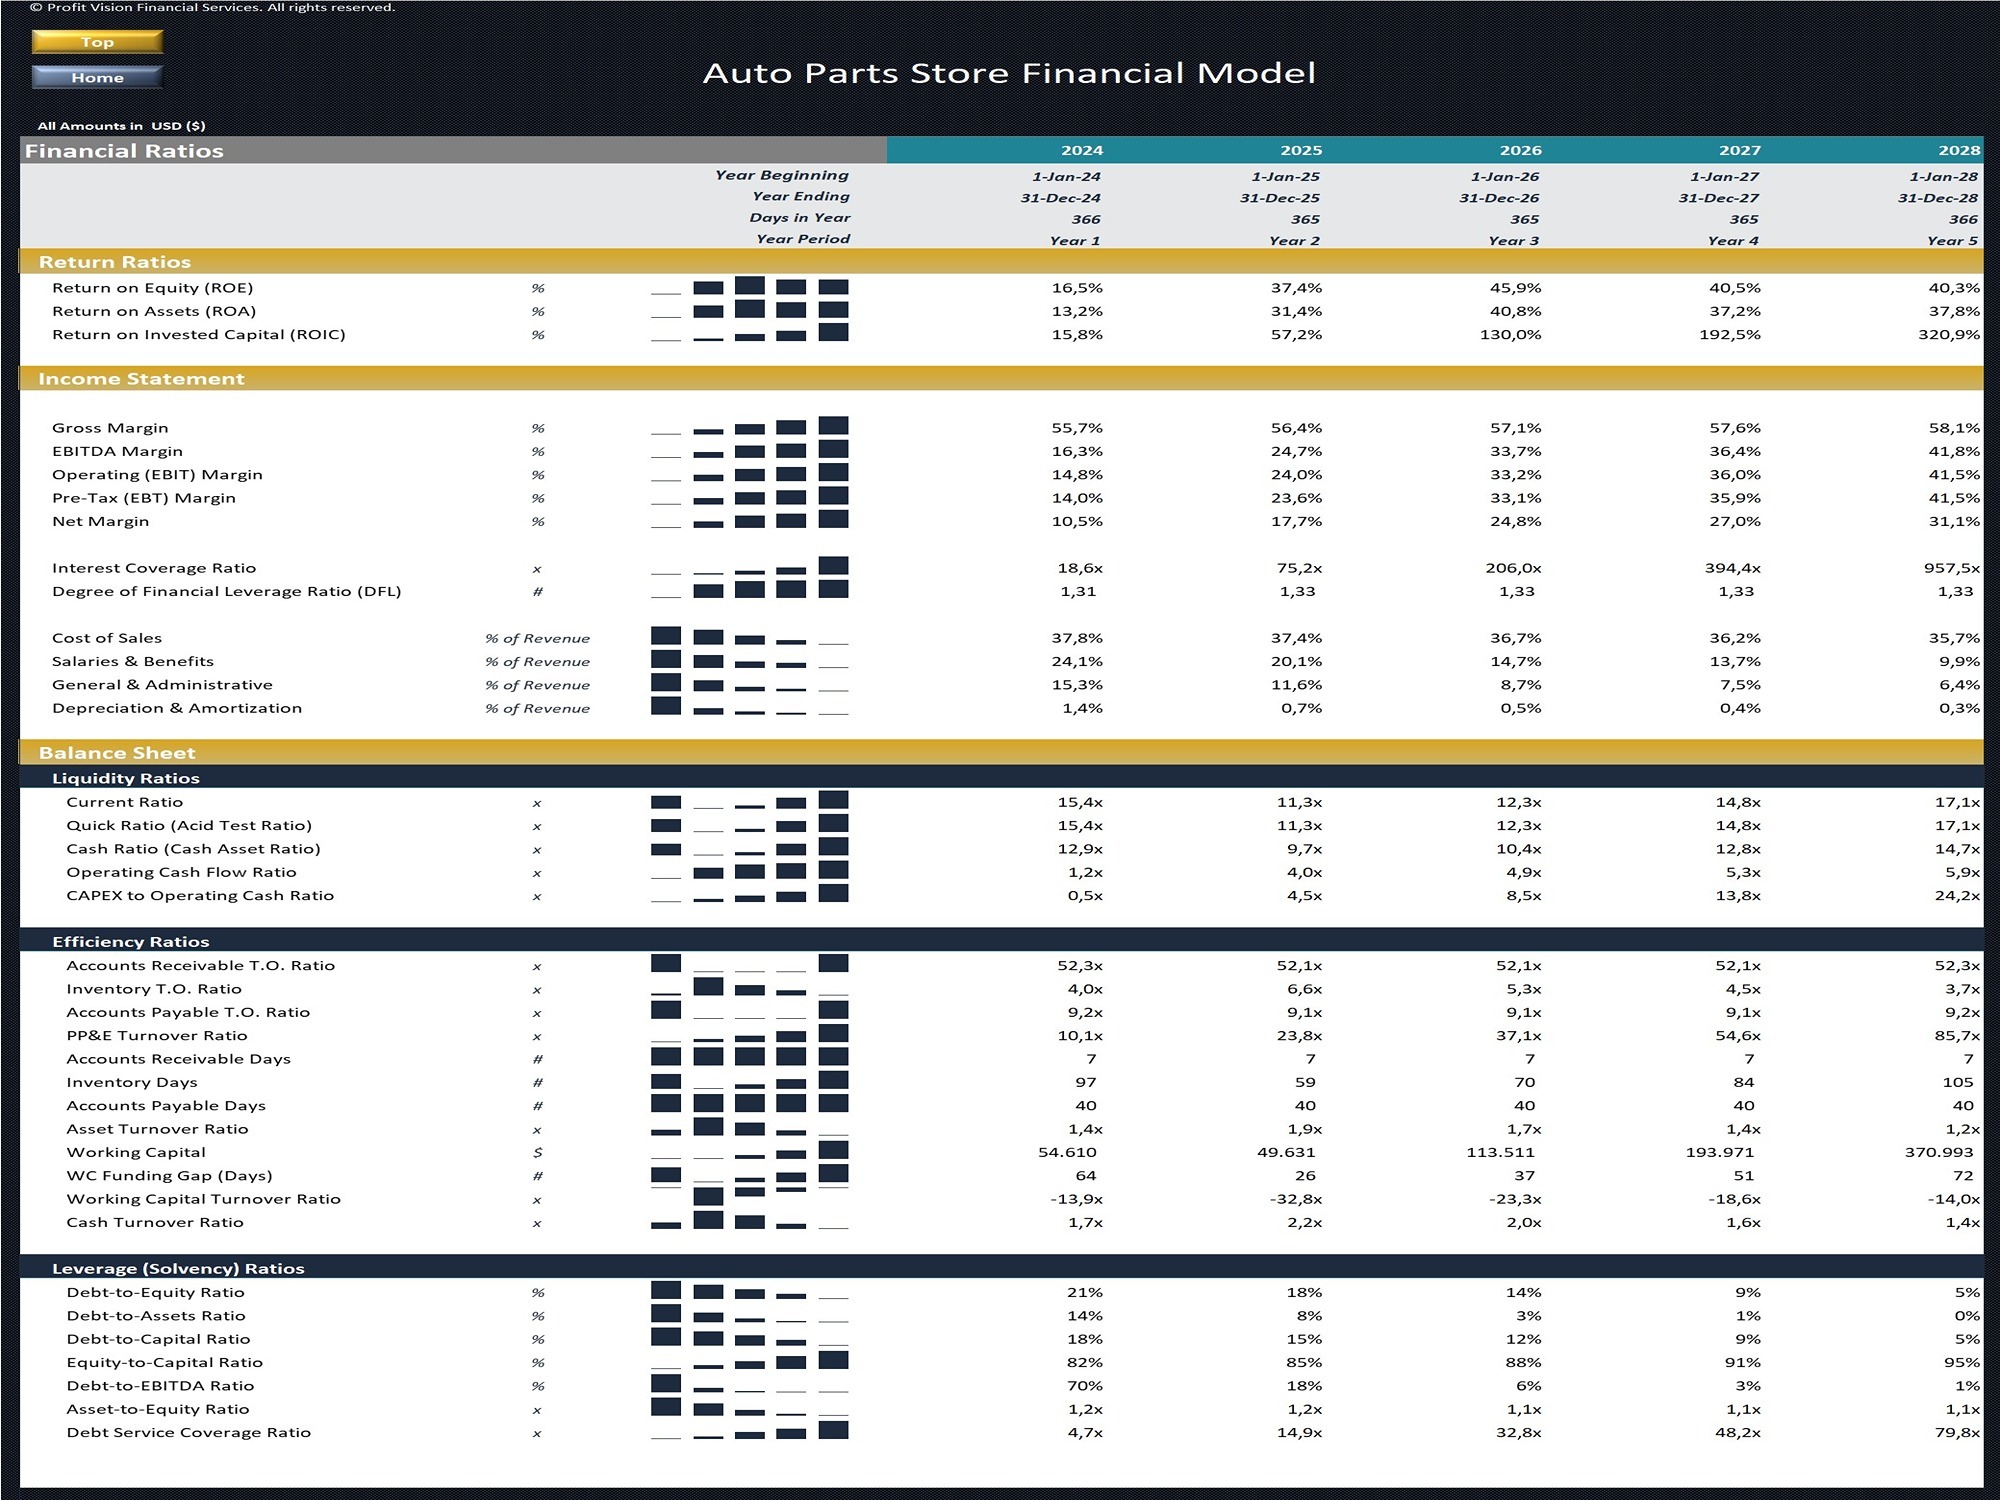Viewport: 2000px width, 1500px height.
Task: Select the Quick Ratio (Acid Test Ratio) label
Action: point(189,825)
